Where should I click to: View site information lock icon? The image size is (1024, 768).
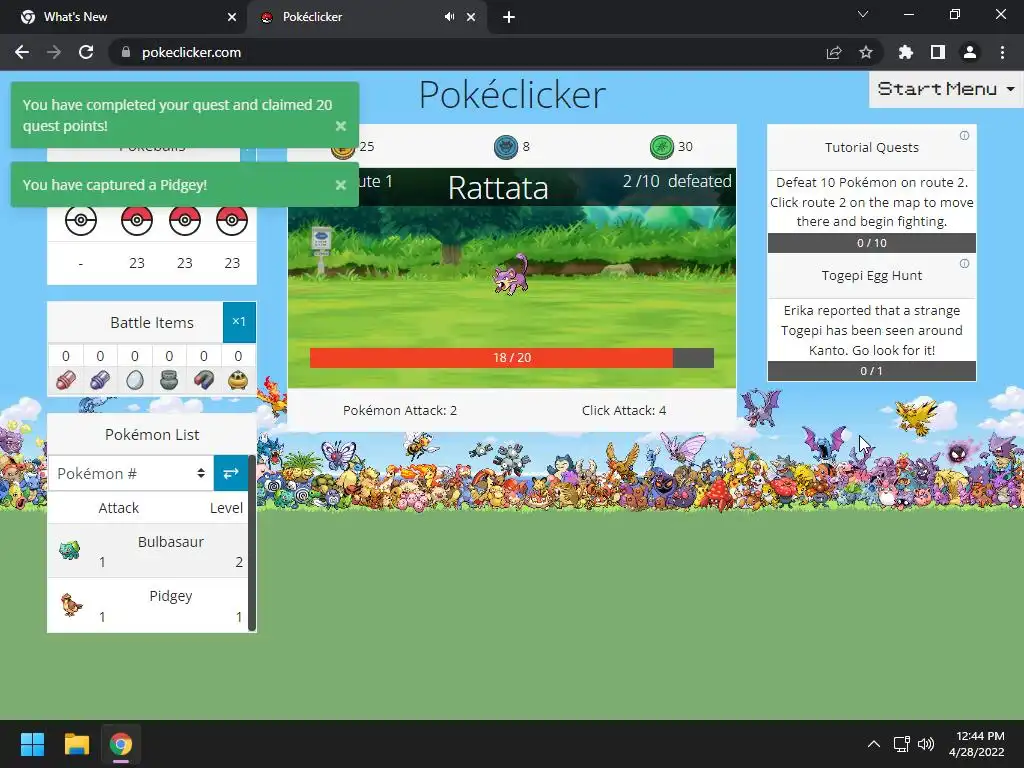click(x=126, y=52)
